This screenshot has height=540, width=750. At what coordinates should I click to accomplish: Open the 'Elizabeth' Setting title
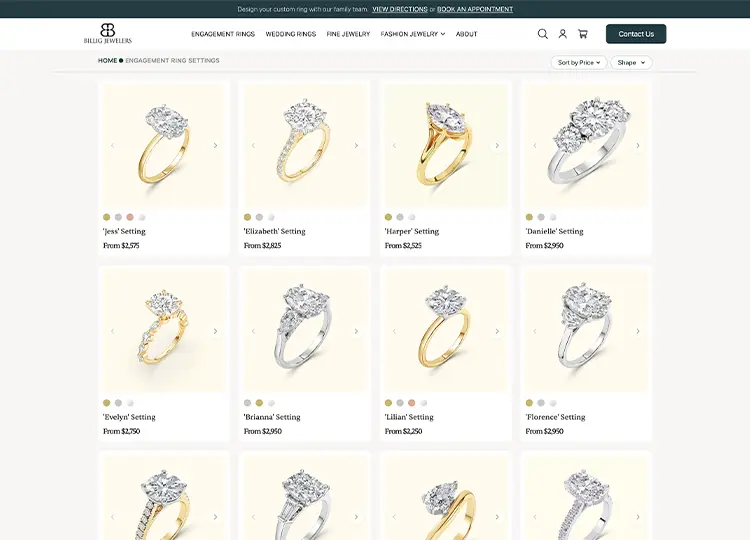click(275, 231)
